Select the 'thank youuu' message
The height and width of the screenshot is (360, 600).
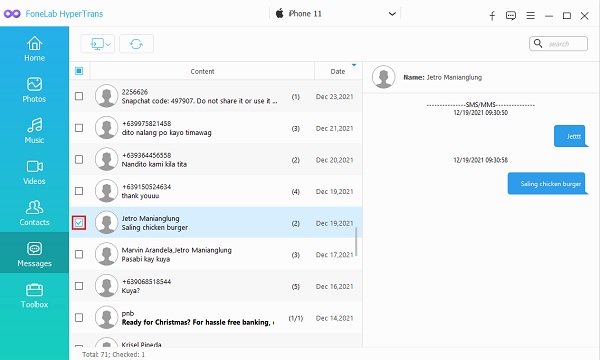pos(216,191)
